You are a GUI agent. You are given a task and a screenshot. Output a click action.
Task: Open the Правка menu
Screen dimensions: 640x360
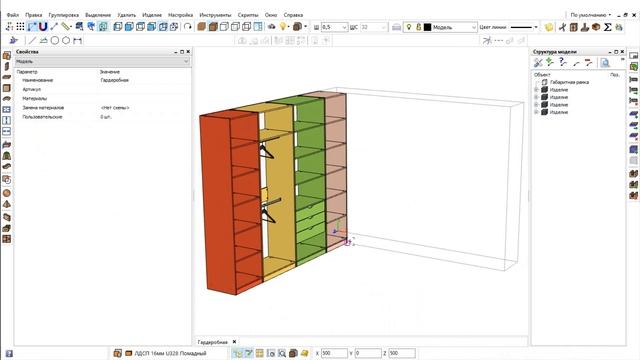pyautogui.click(x=33, y=15)
